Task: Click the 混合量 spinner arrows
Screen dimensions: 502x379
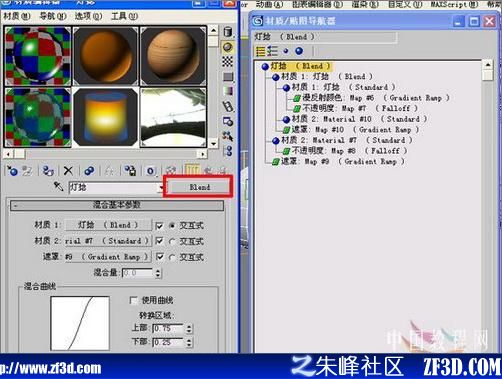Action: click(x=158, y=273)
